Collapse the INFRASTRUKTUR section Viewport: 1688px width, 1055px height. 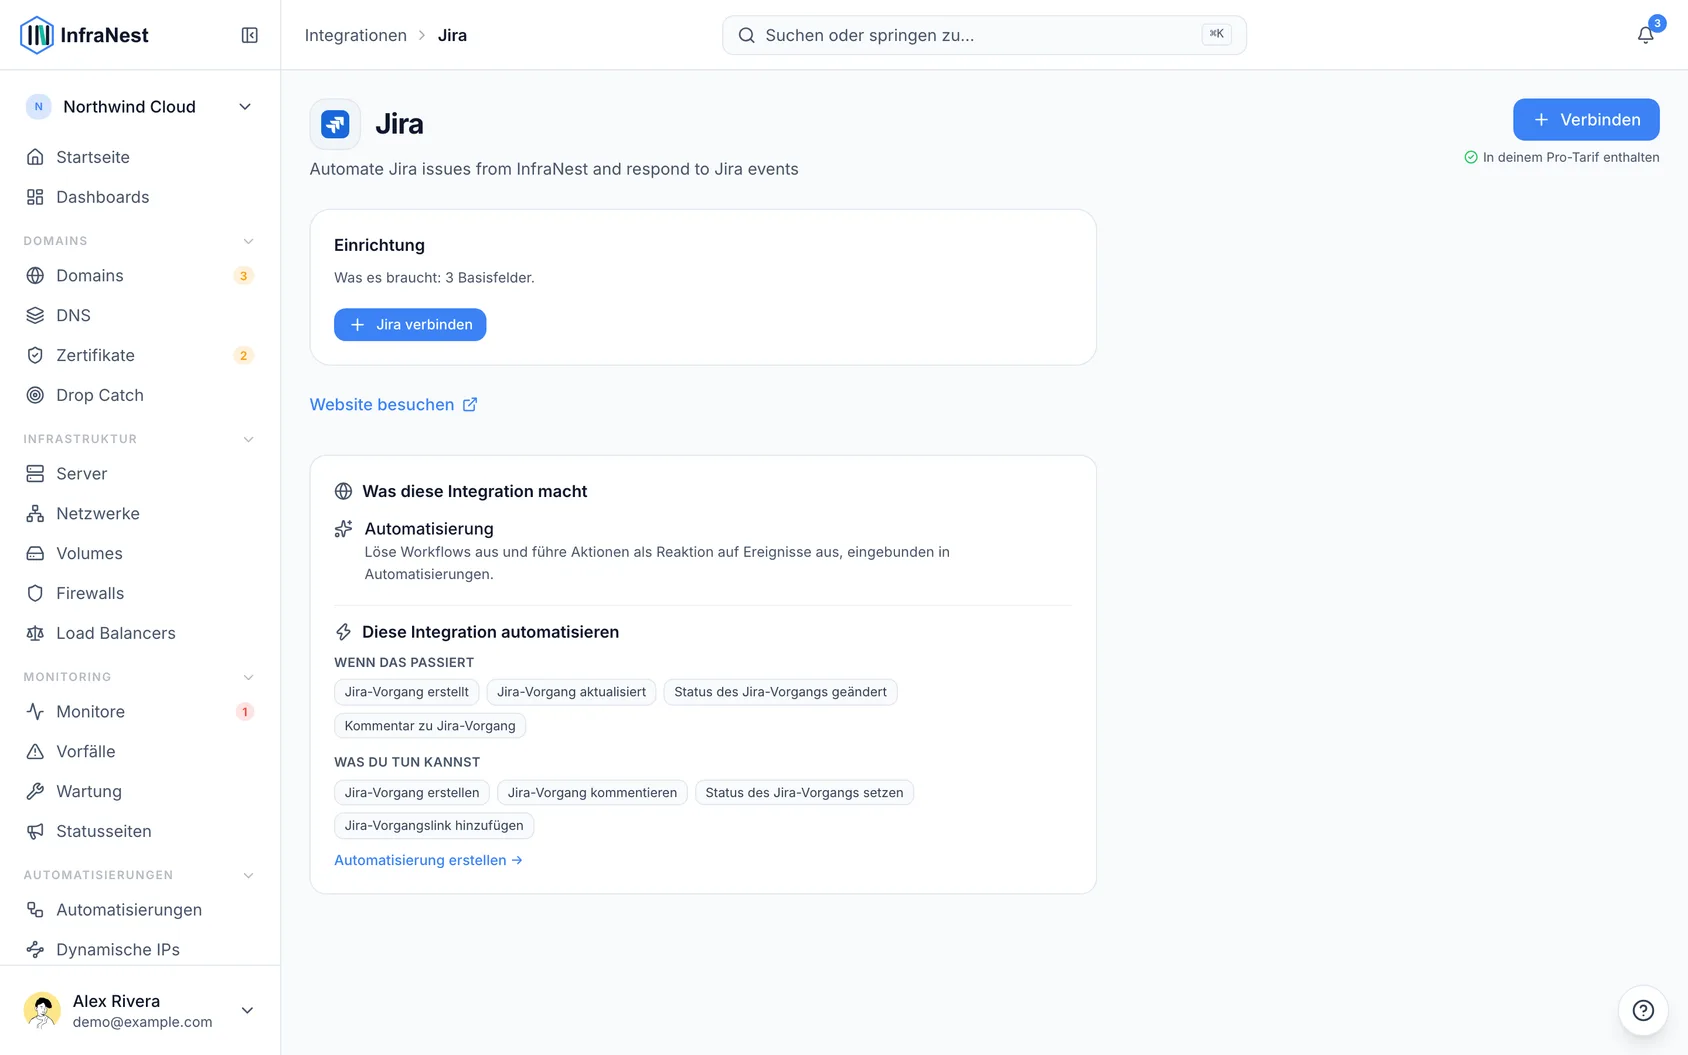[x=249, y=439]
